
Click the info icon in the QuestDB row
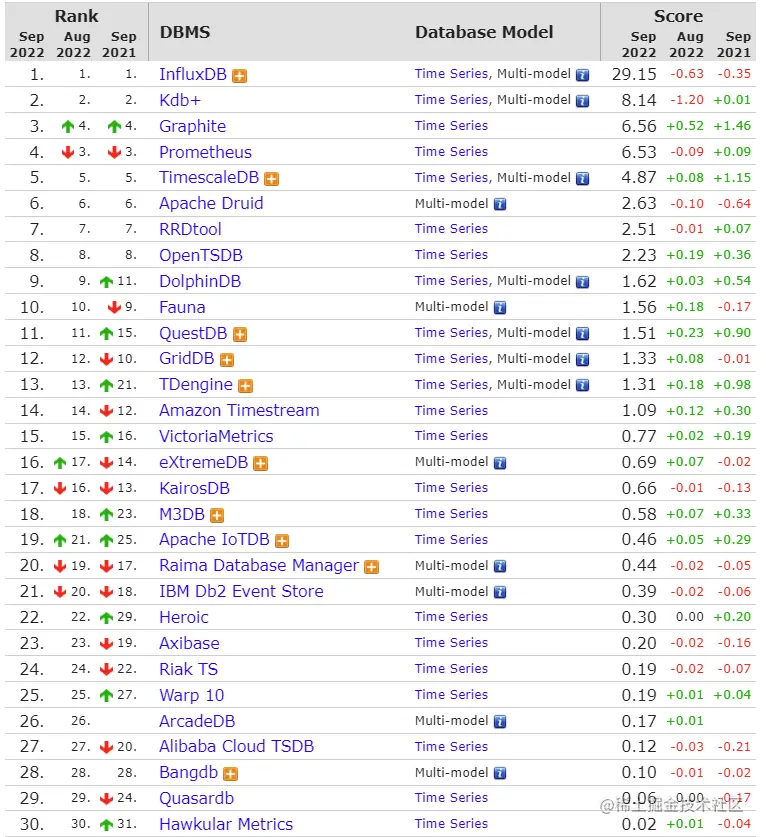[x=582, y=334]
